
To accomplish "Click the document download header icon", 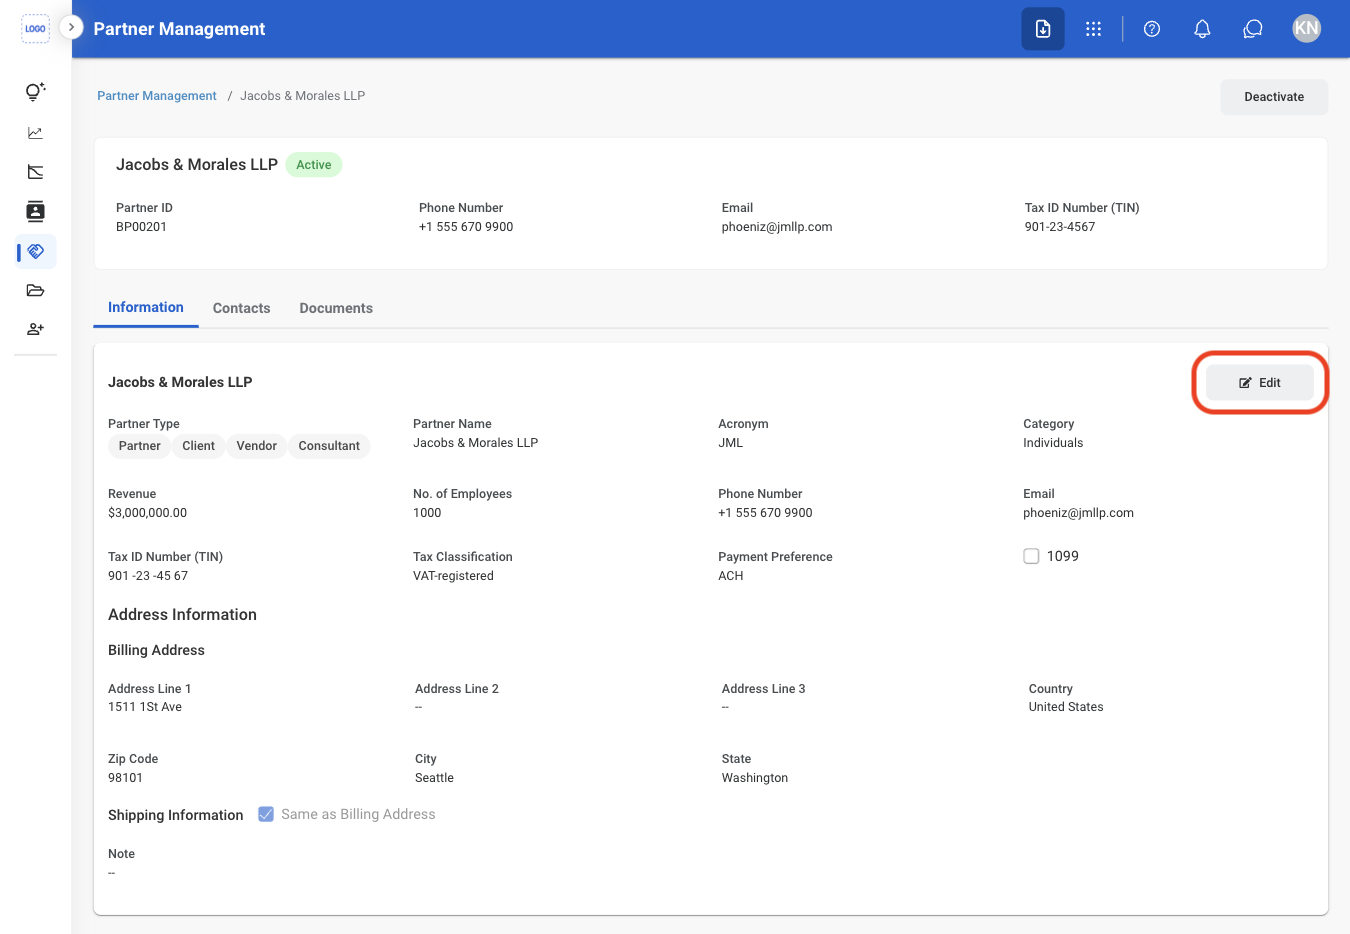I will [x=1043, y=29].
